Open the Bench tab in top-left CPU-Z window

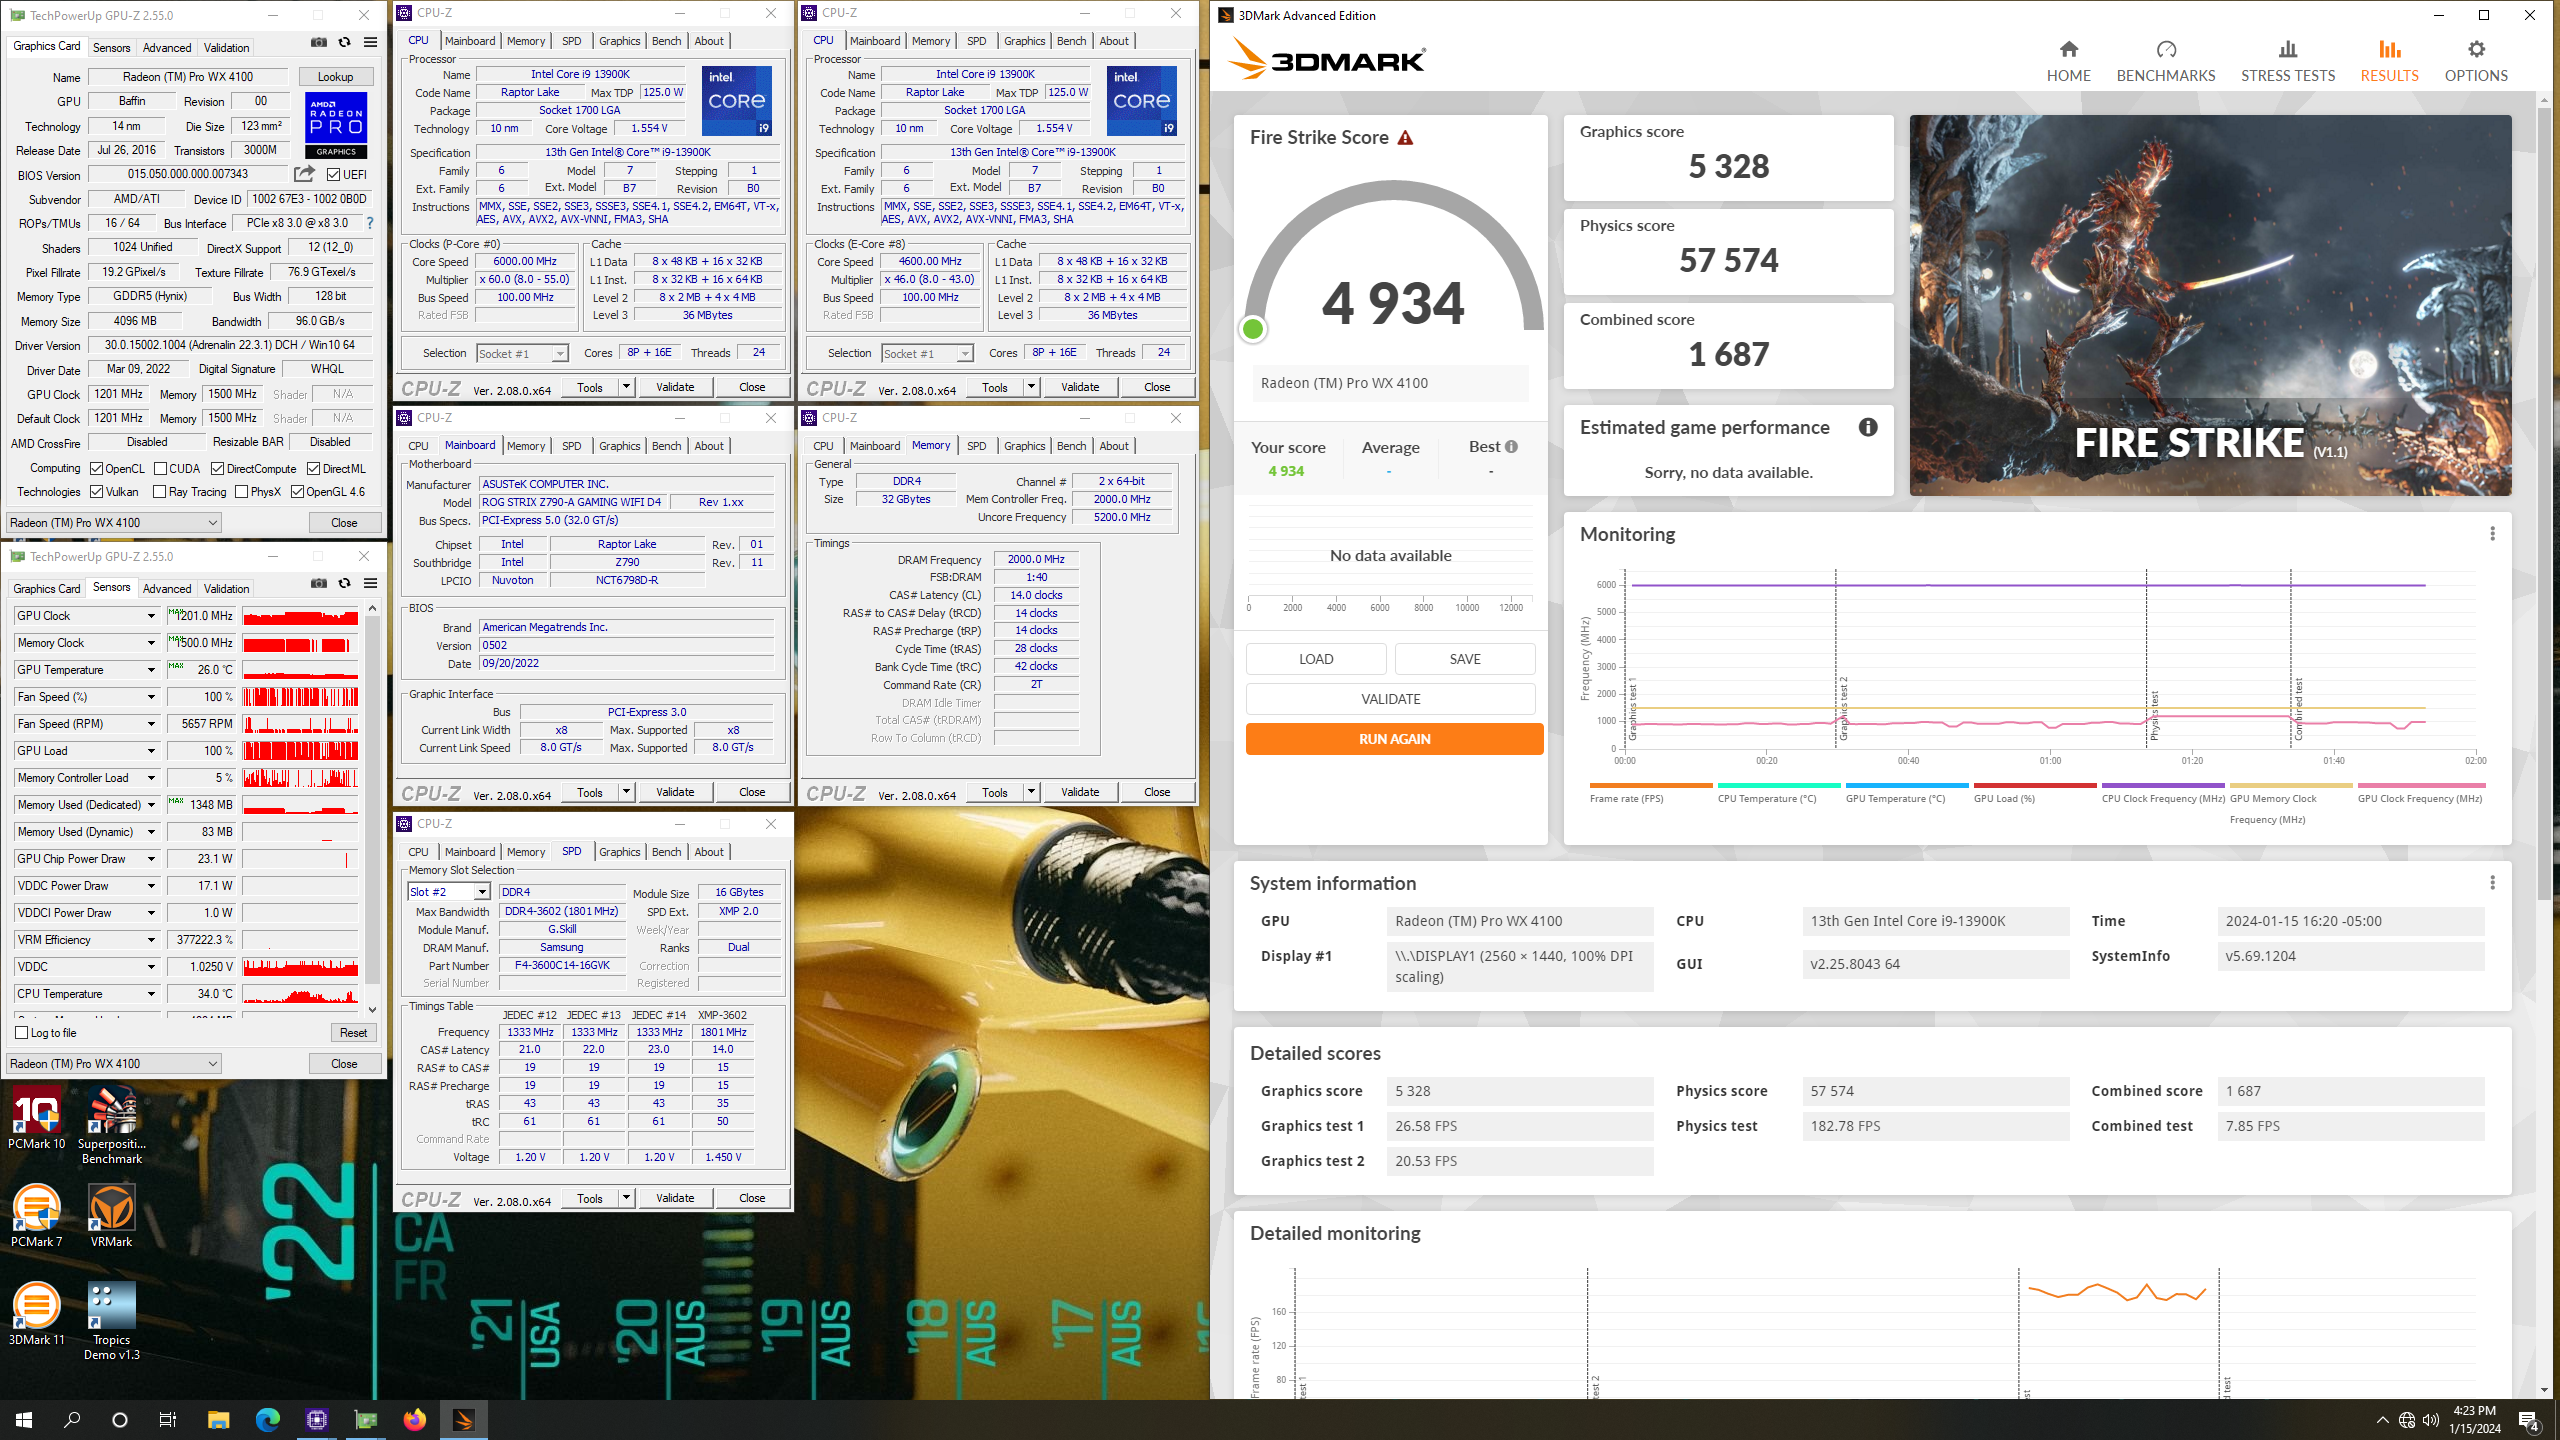tap(666, 41)
